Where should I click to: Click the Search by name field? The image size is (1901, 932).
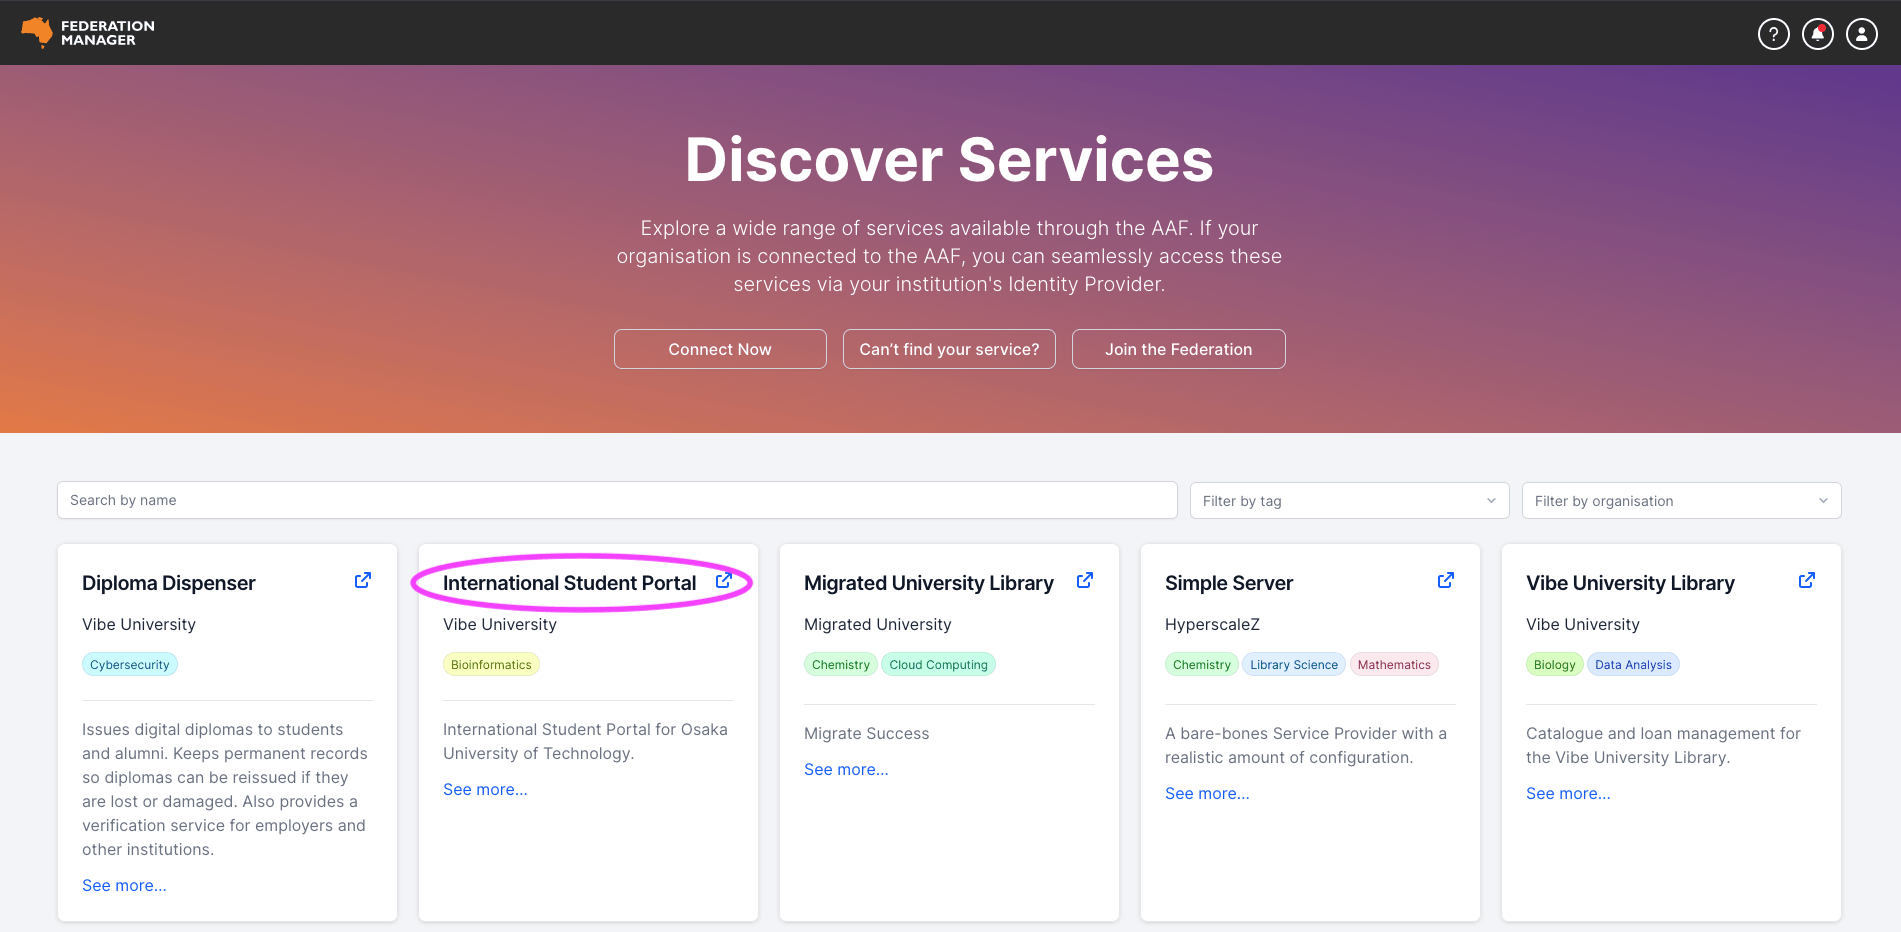[617, 500]
